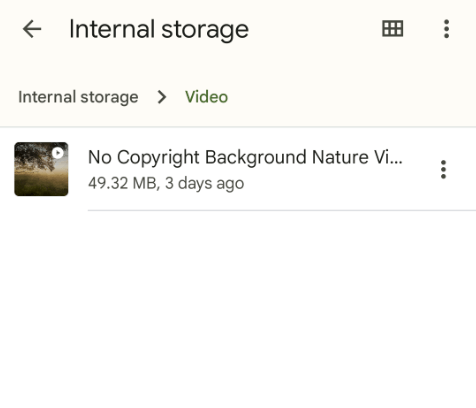Click the misty tree preview image
Screen dimensions: 476x408
pyautogui.click(x=41, y=169)
